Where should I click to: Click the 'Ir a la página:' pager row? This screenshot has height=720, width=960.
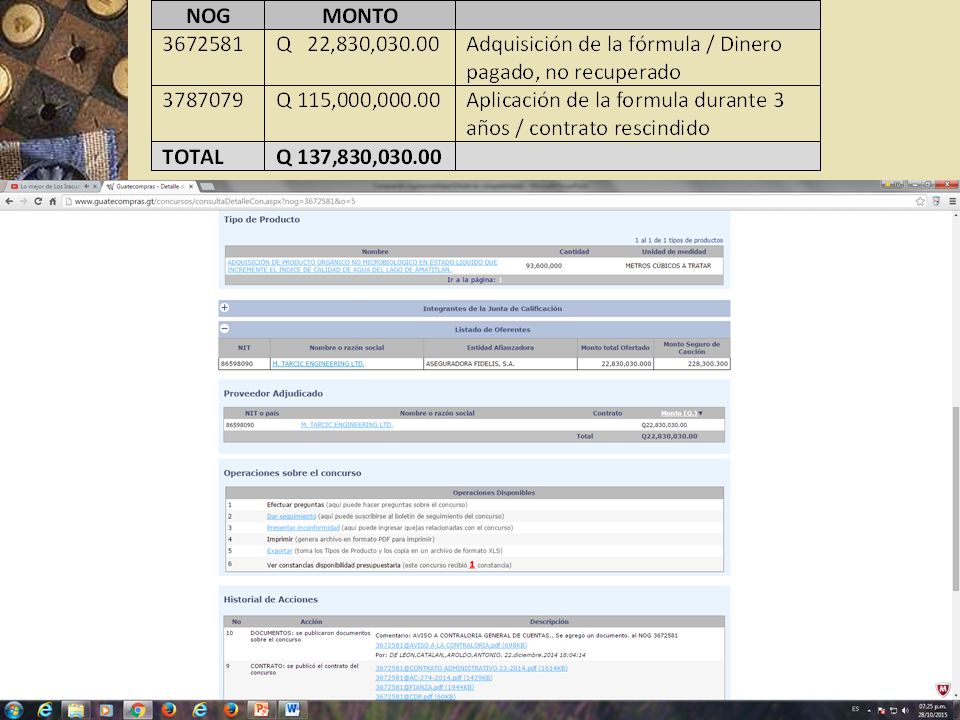point(474,280)
